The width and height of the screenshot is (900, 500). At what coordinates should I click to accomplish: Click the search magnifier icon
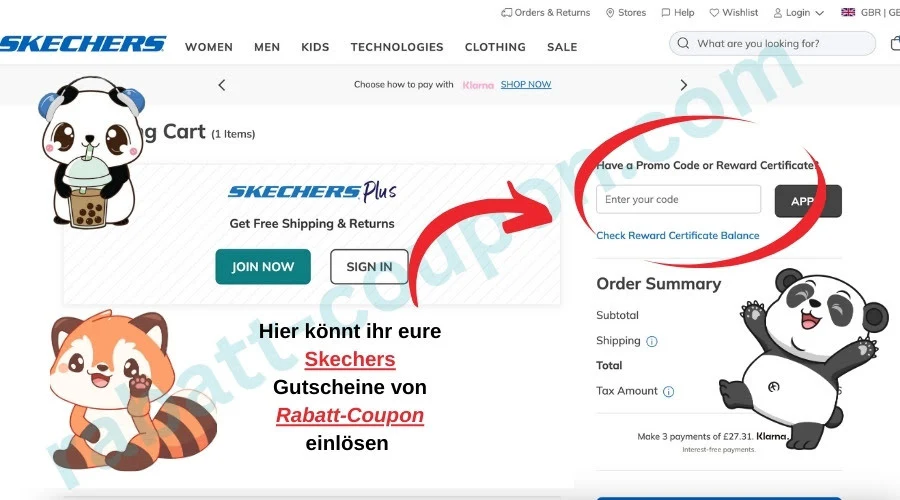(683, 43)
